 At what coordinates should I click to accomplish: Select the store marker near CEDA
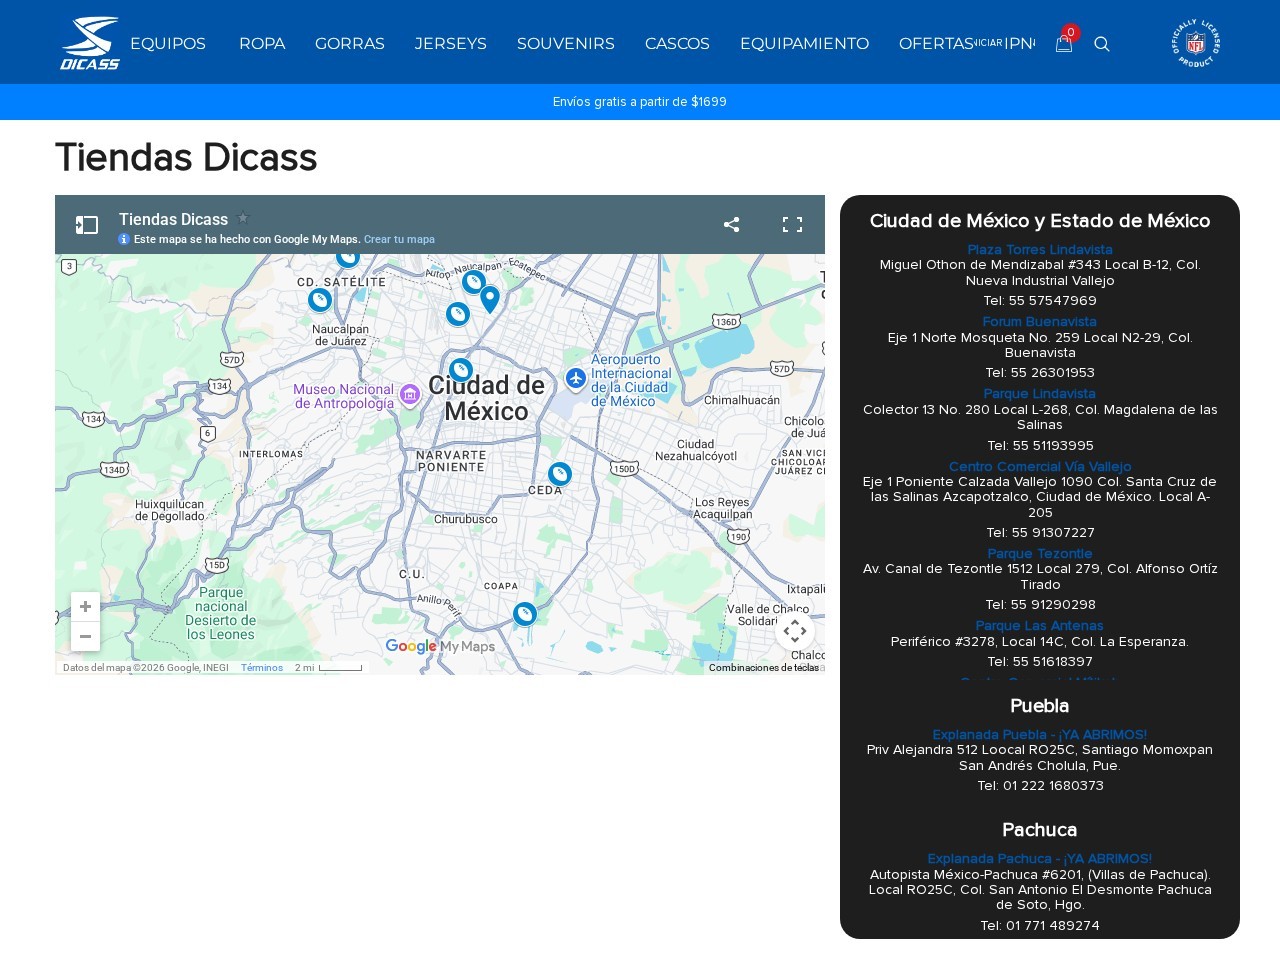[559, 473]
